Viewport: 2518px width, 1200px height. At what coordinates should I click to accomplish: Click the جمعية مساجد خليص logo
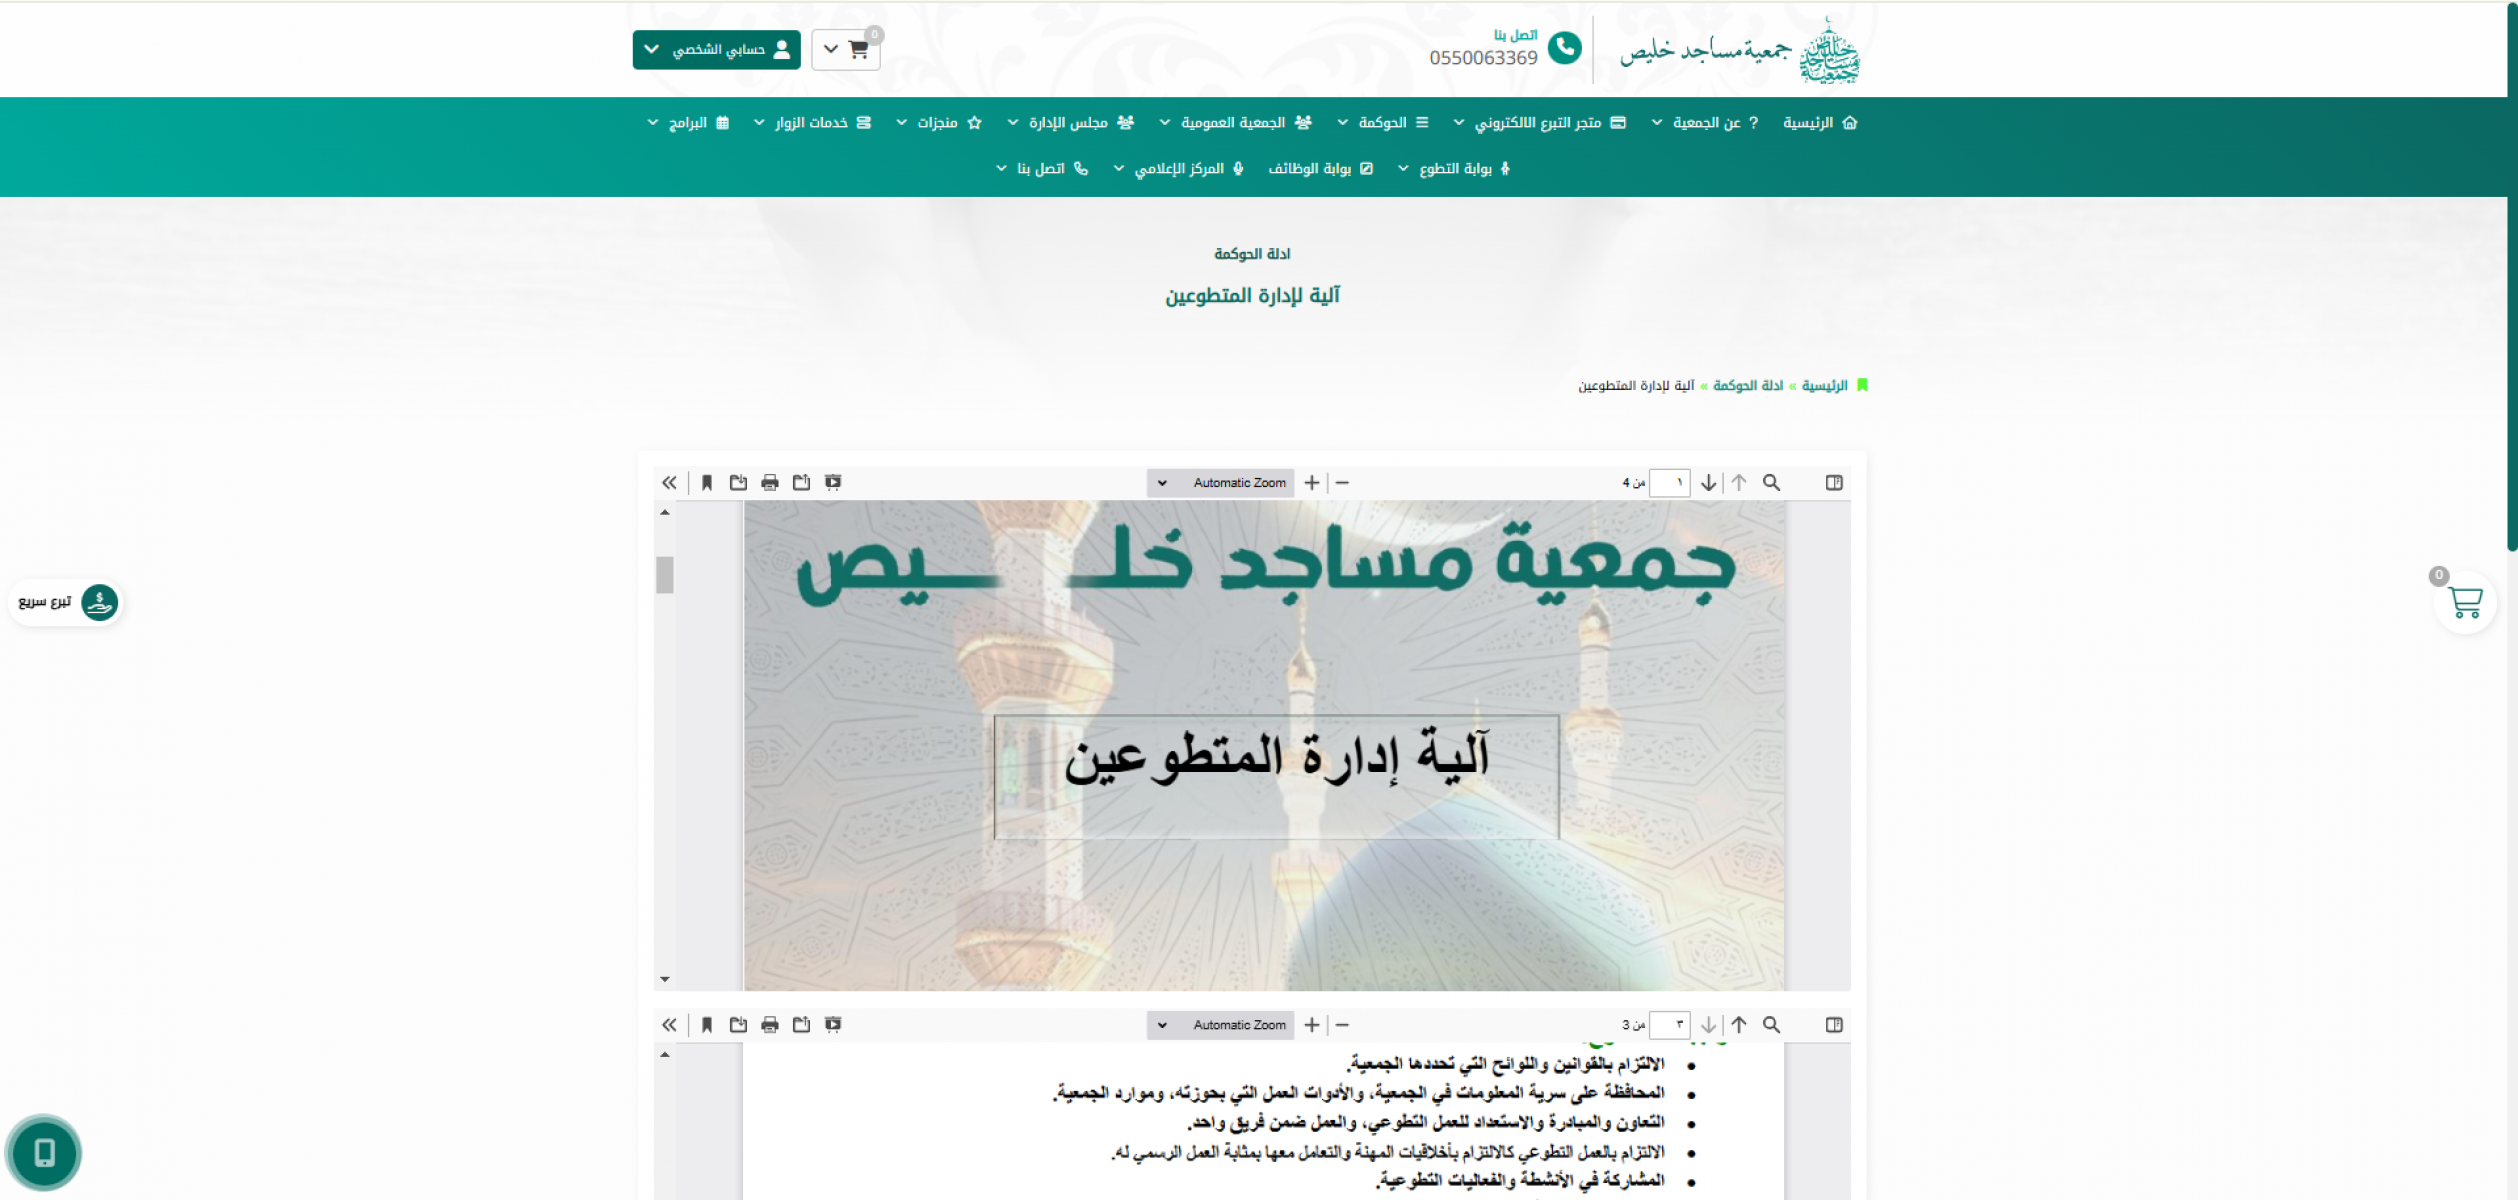pyautogui.click(x=1740, y=50)
